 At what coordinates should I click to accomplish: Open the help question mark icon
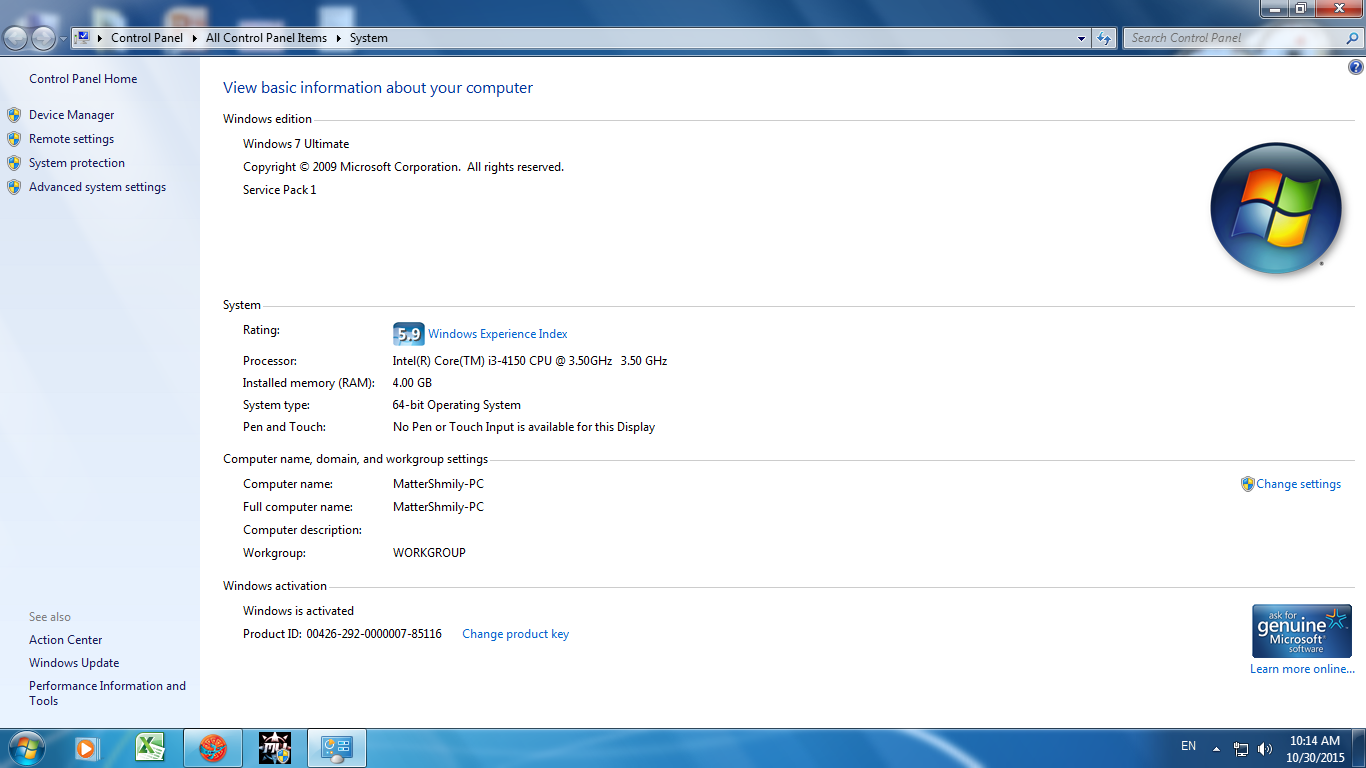pos(1355,68)
